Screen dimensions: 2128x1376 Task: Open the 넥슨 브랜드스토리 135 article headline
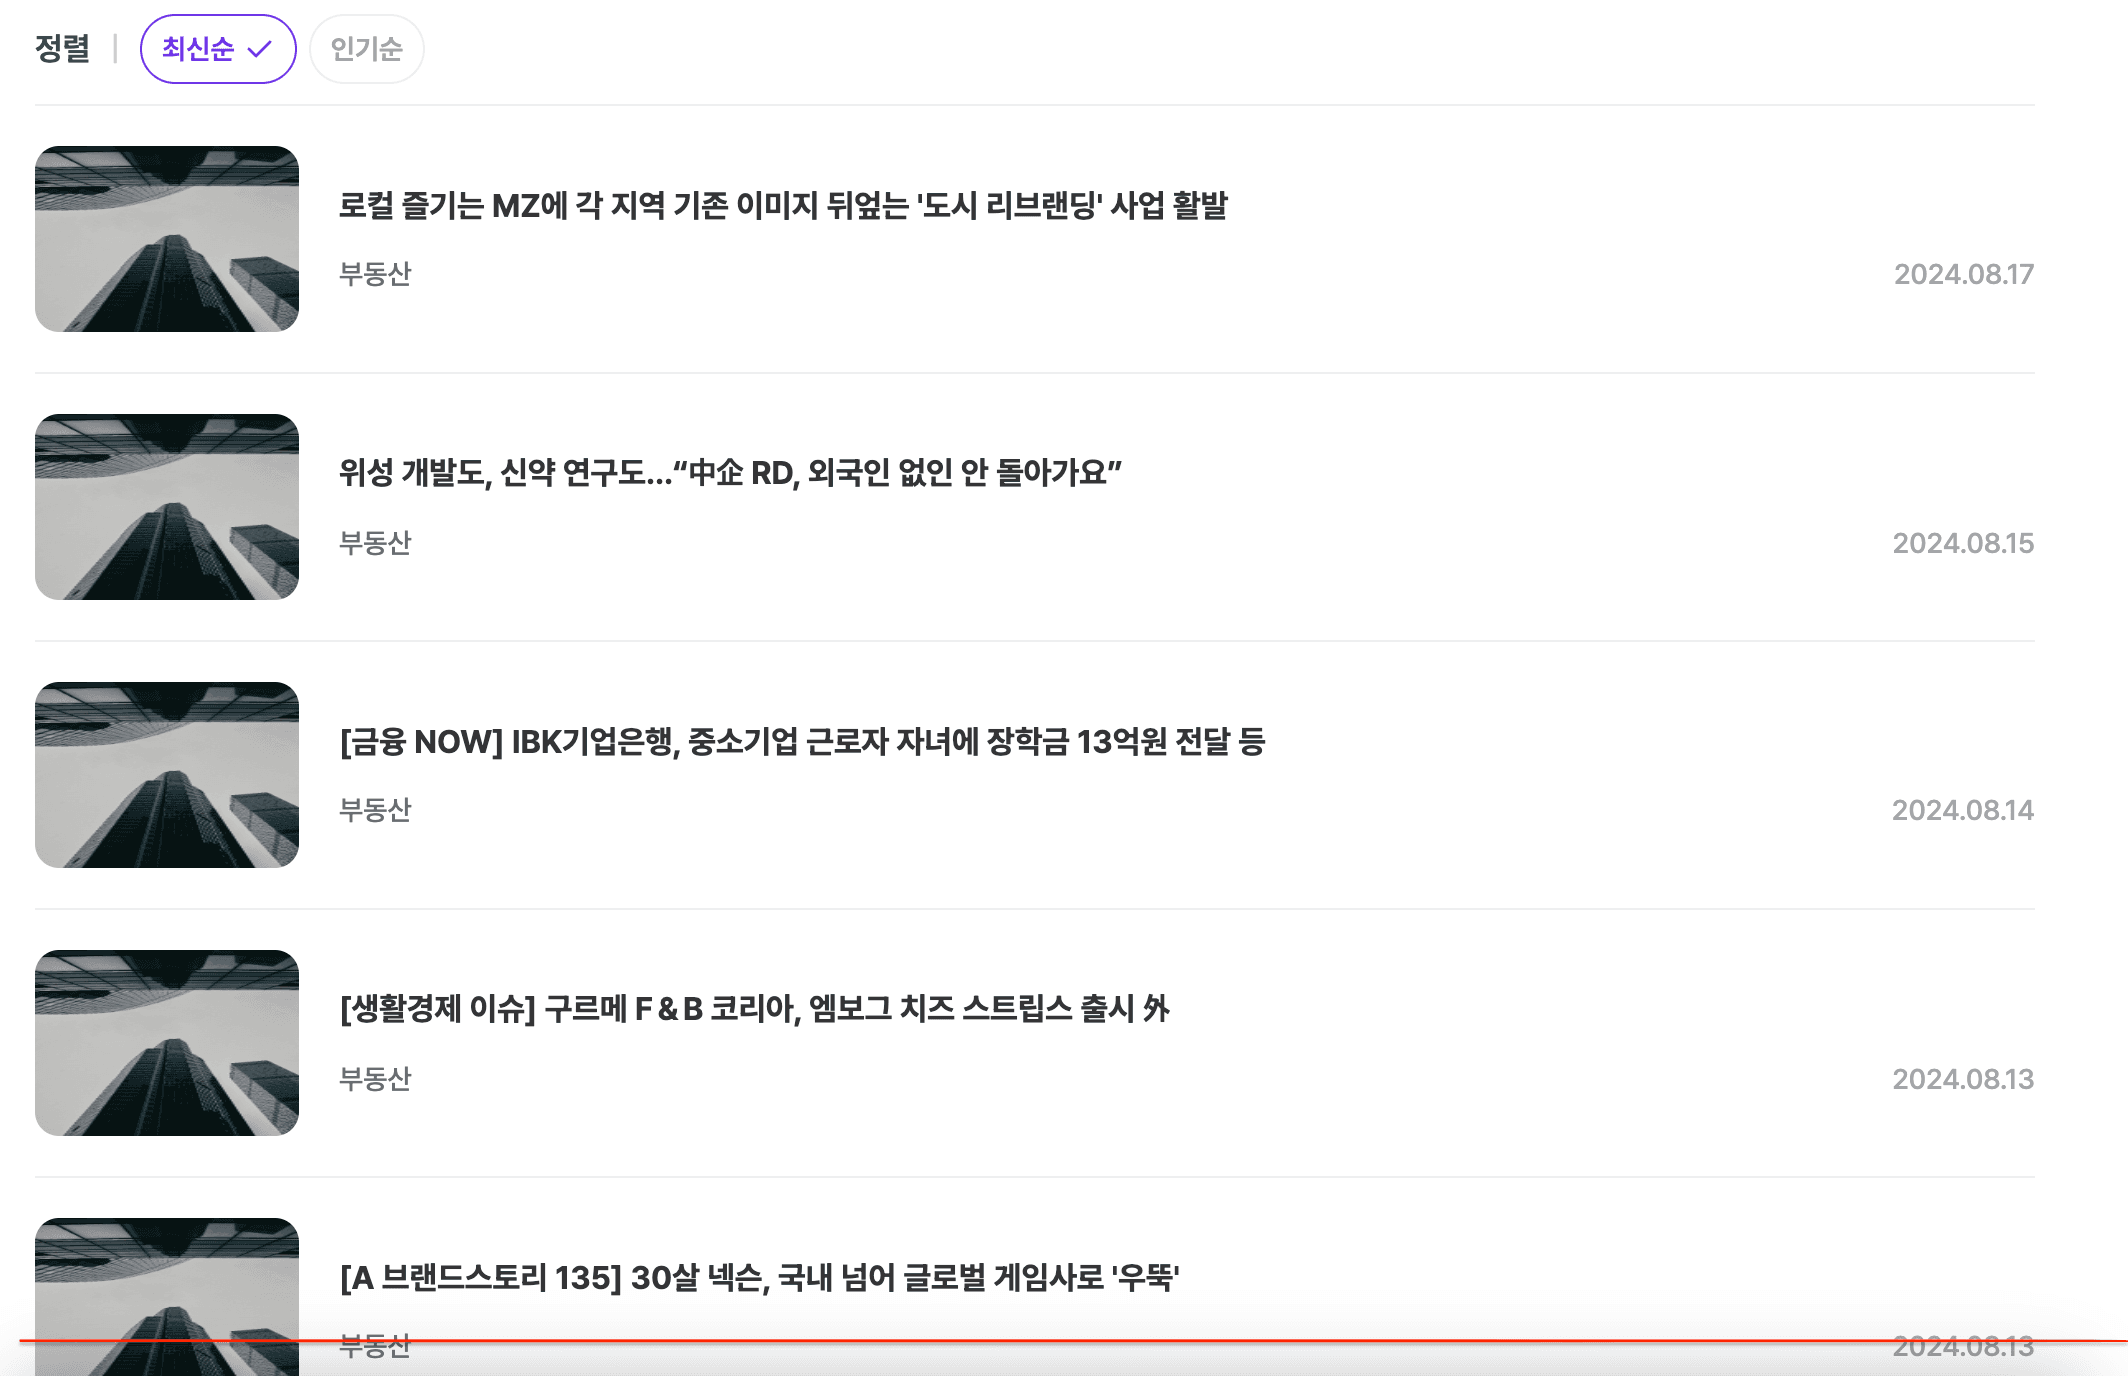point(759,1277)
